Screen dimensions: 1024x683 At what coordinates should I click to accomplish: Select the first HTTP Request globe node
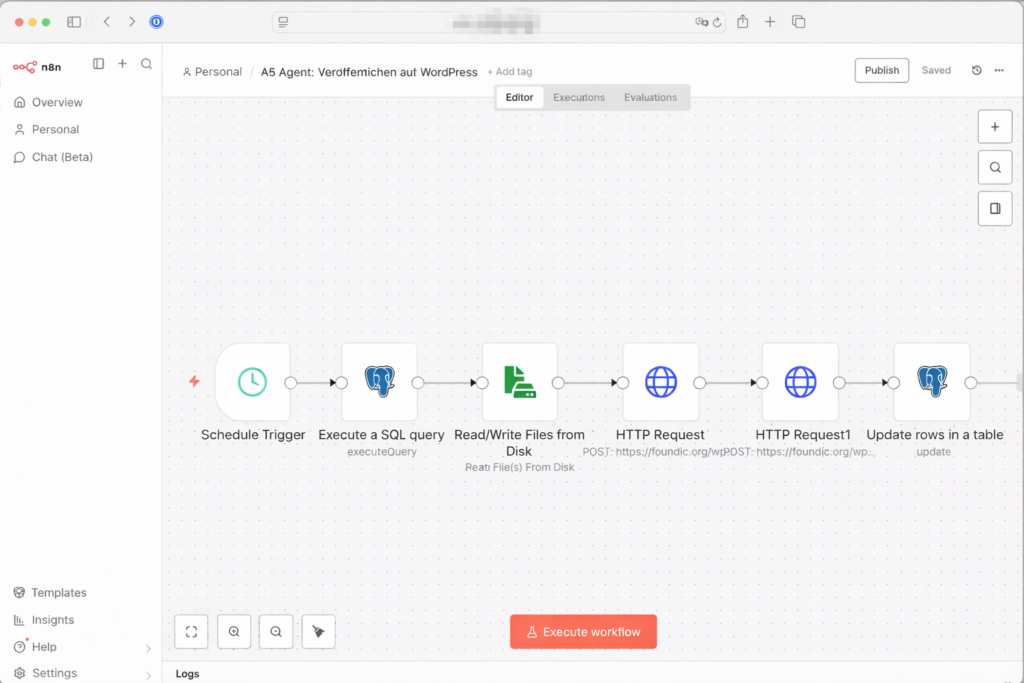(x=660, y=382)
